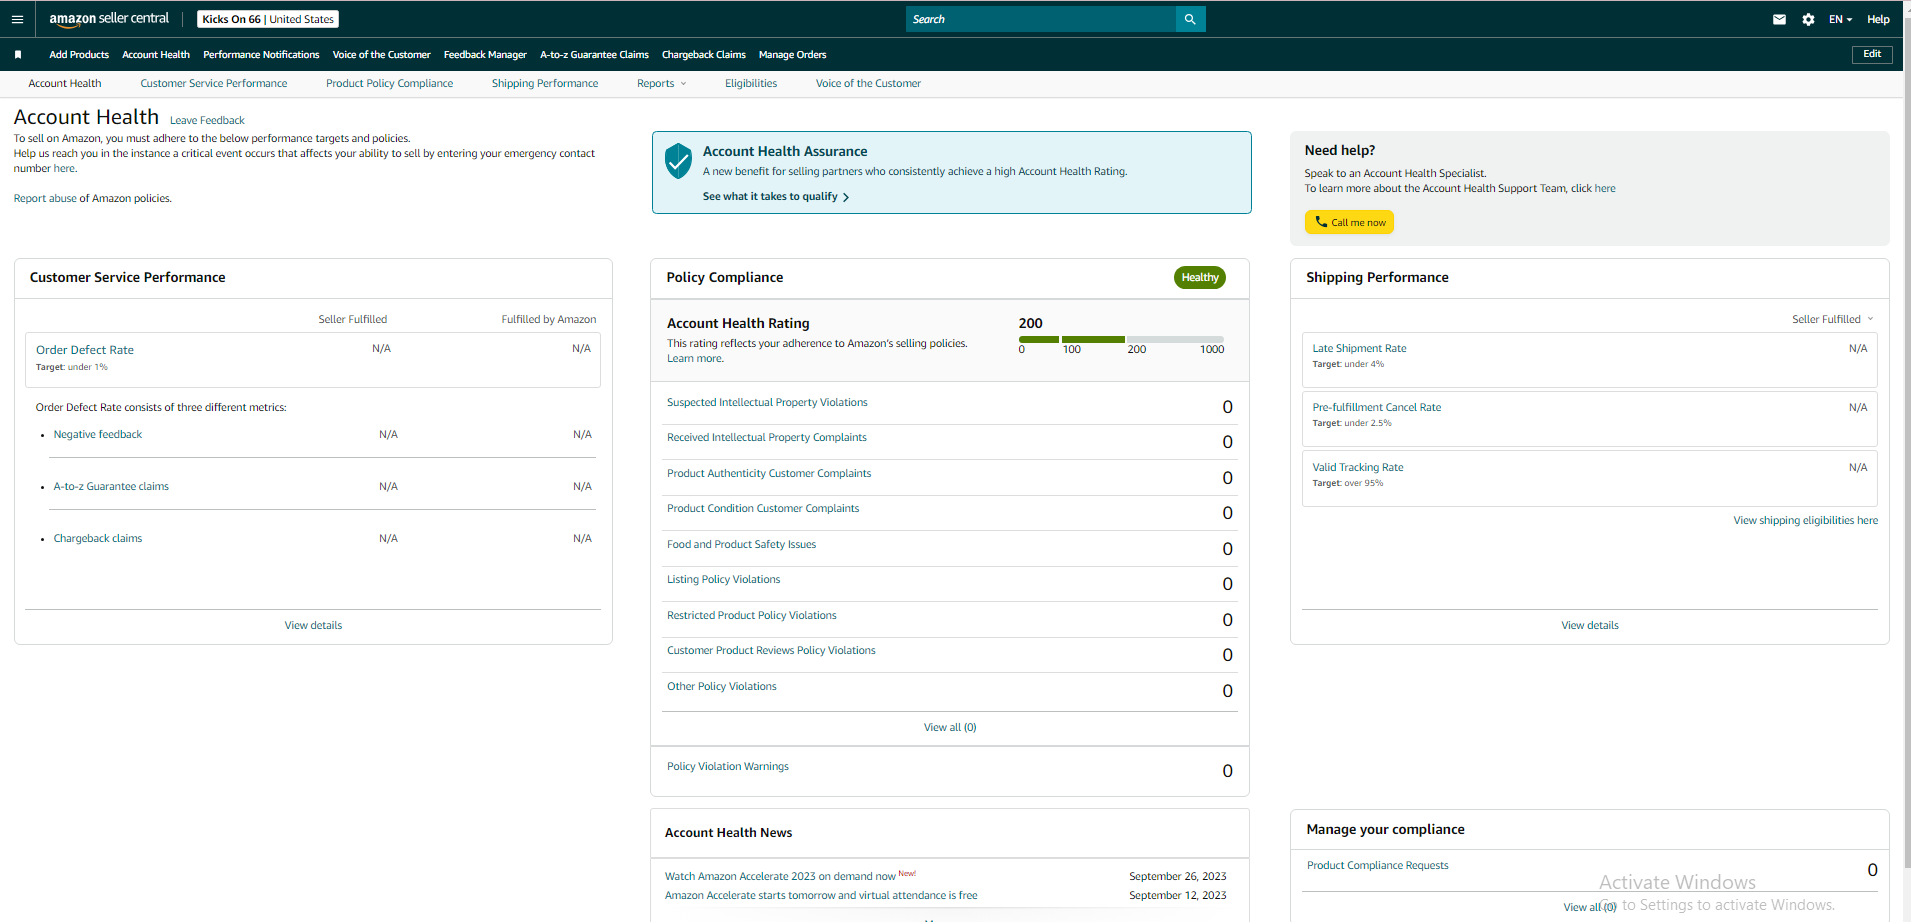The height and width of the screenshot is (922, 1911).
Task: Open Customer Product Reviews Policy Violations
Action: (771, 651)
